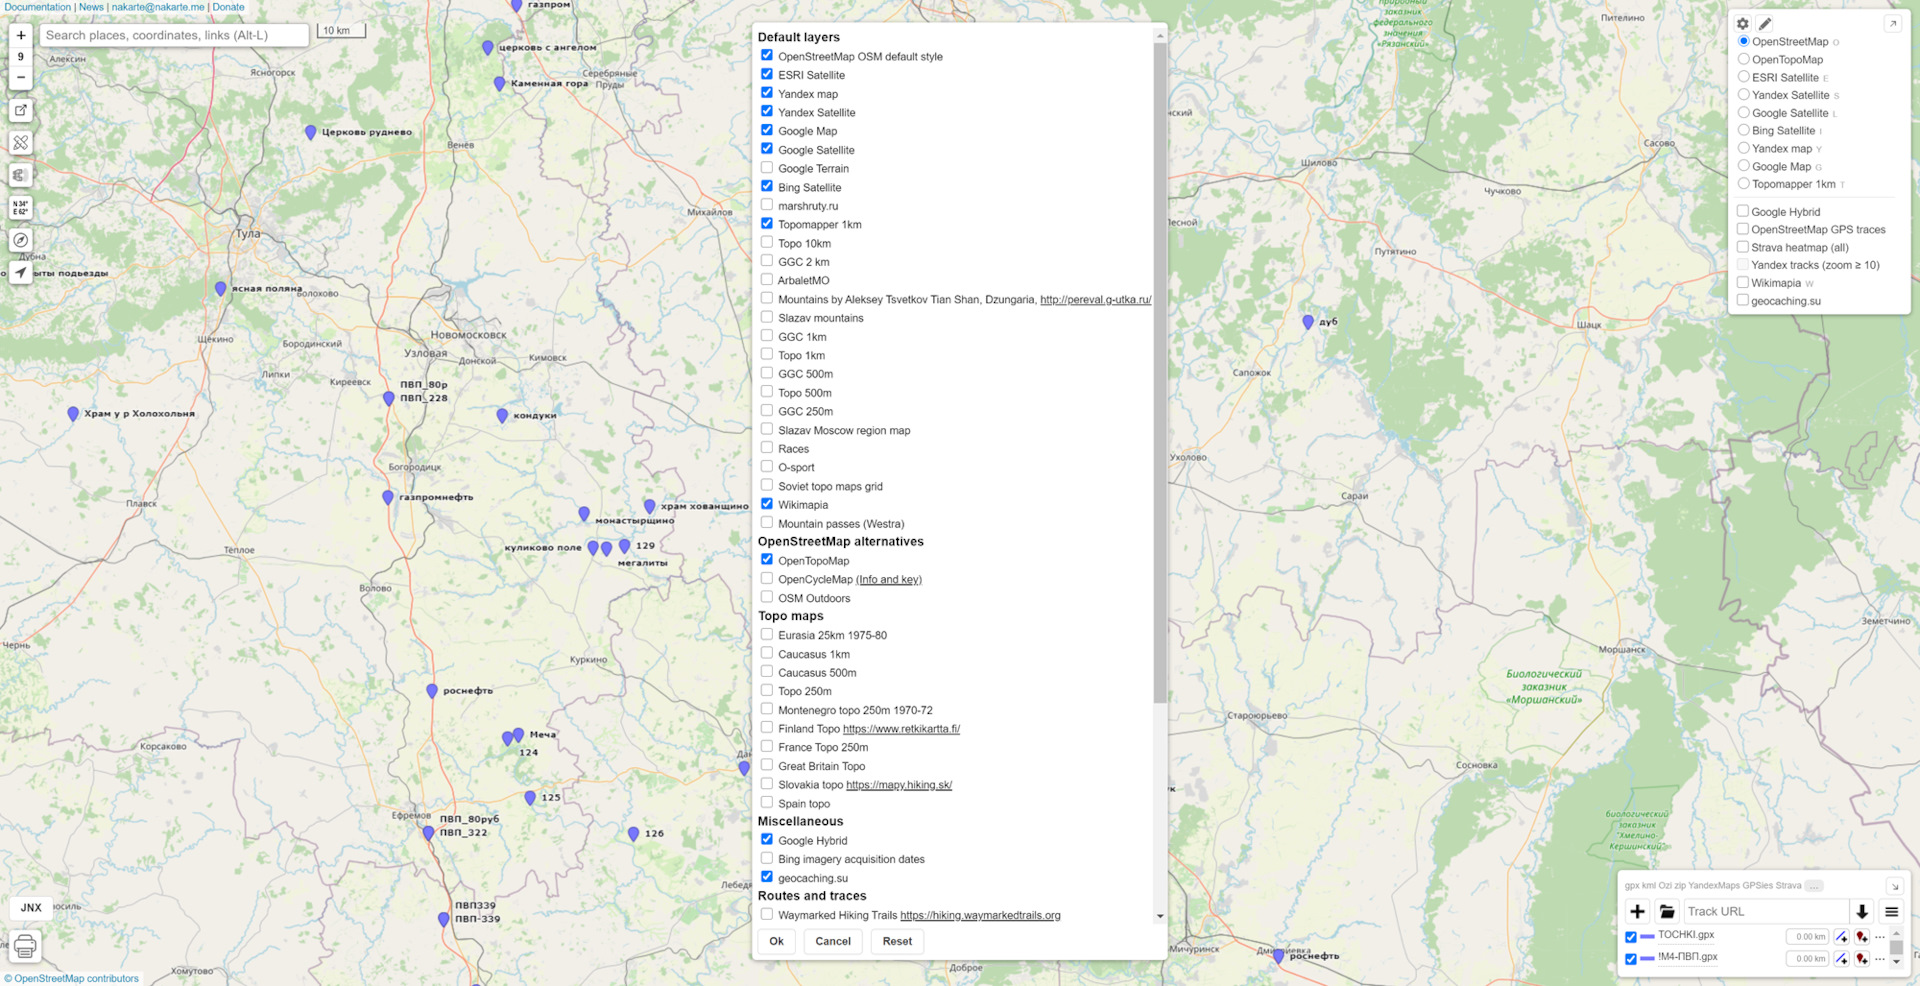Click nakarte@nakarte.me email link
1920x986 pixels.
coord(158,7)
